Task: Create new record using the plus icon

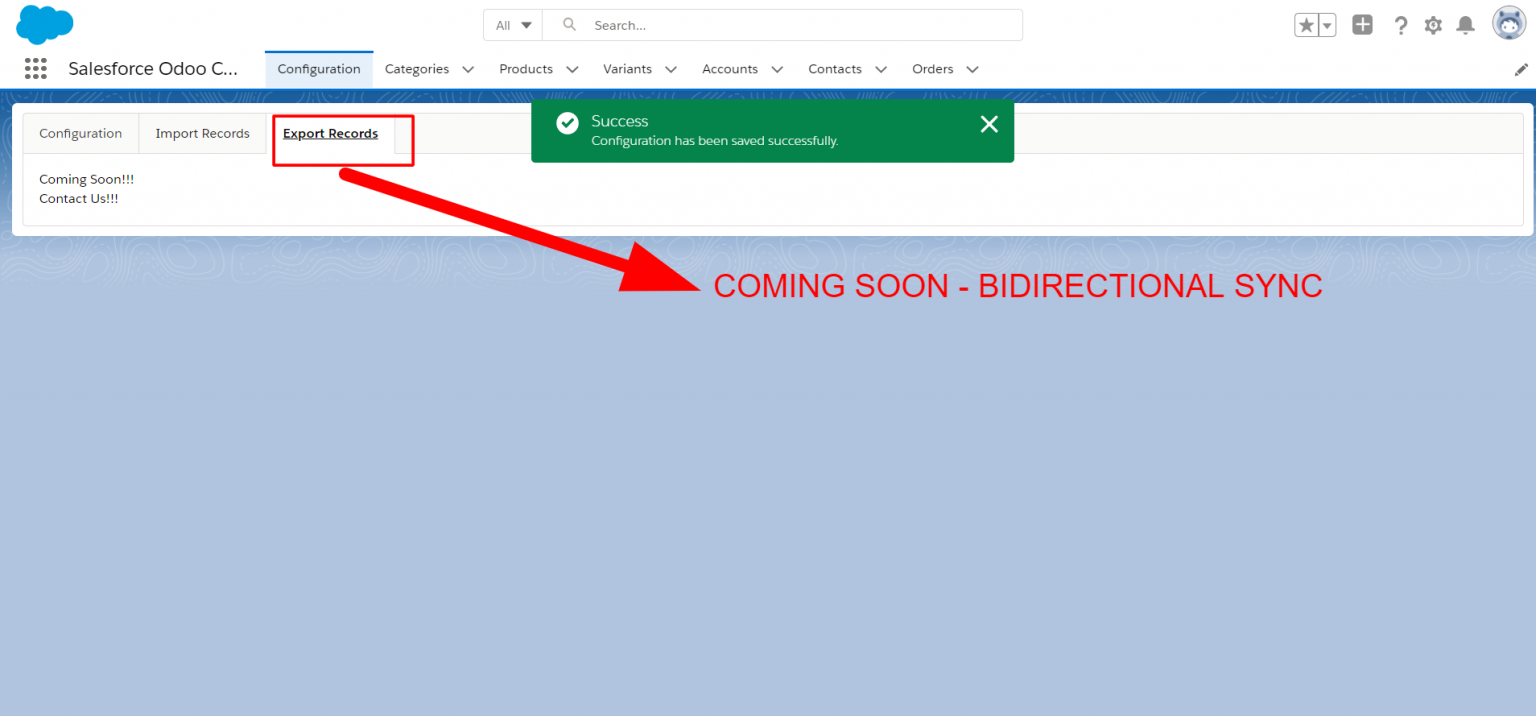Action: pyautogui.click(x=1362, y=25)
